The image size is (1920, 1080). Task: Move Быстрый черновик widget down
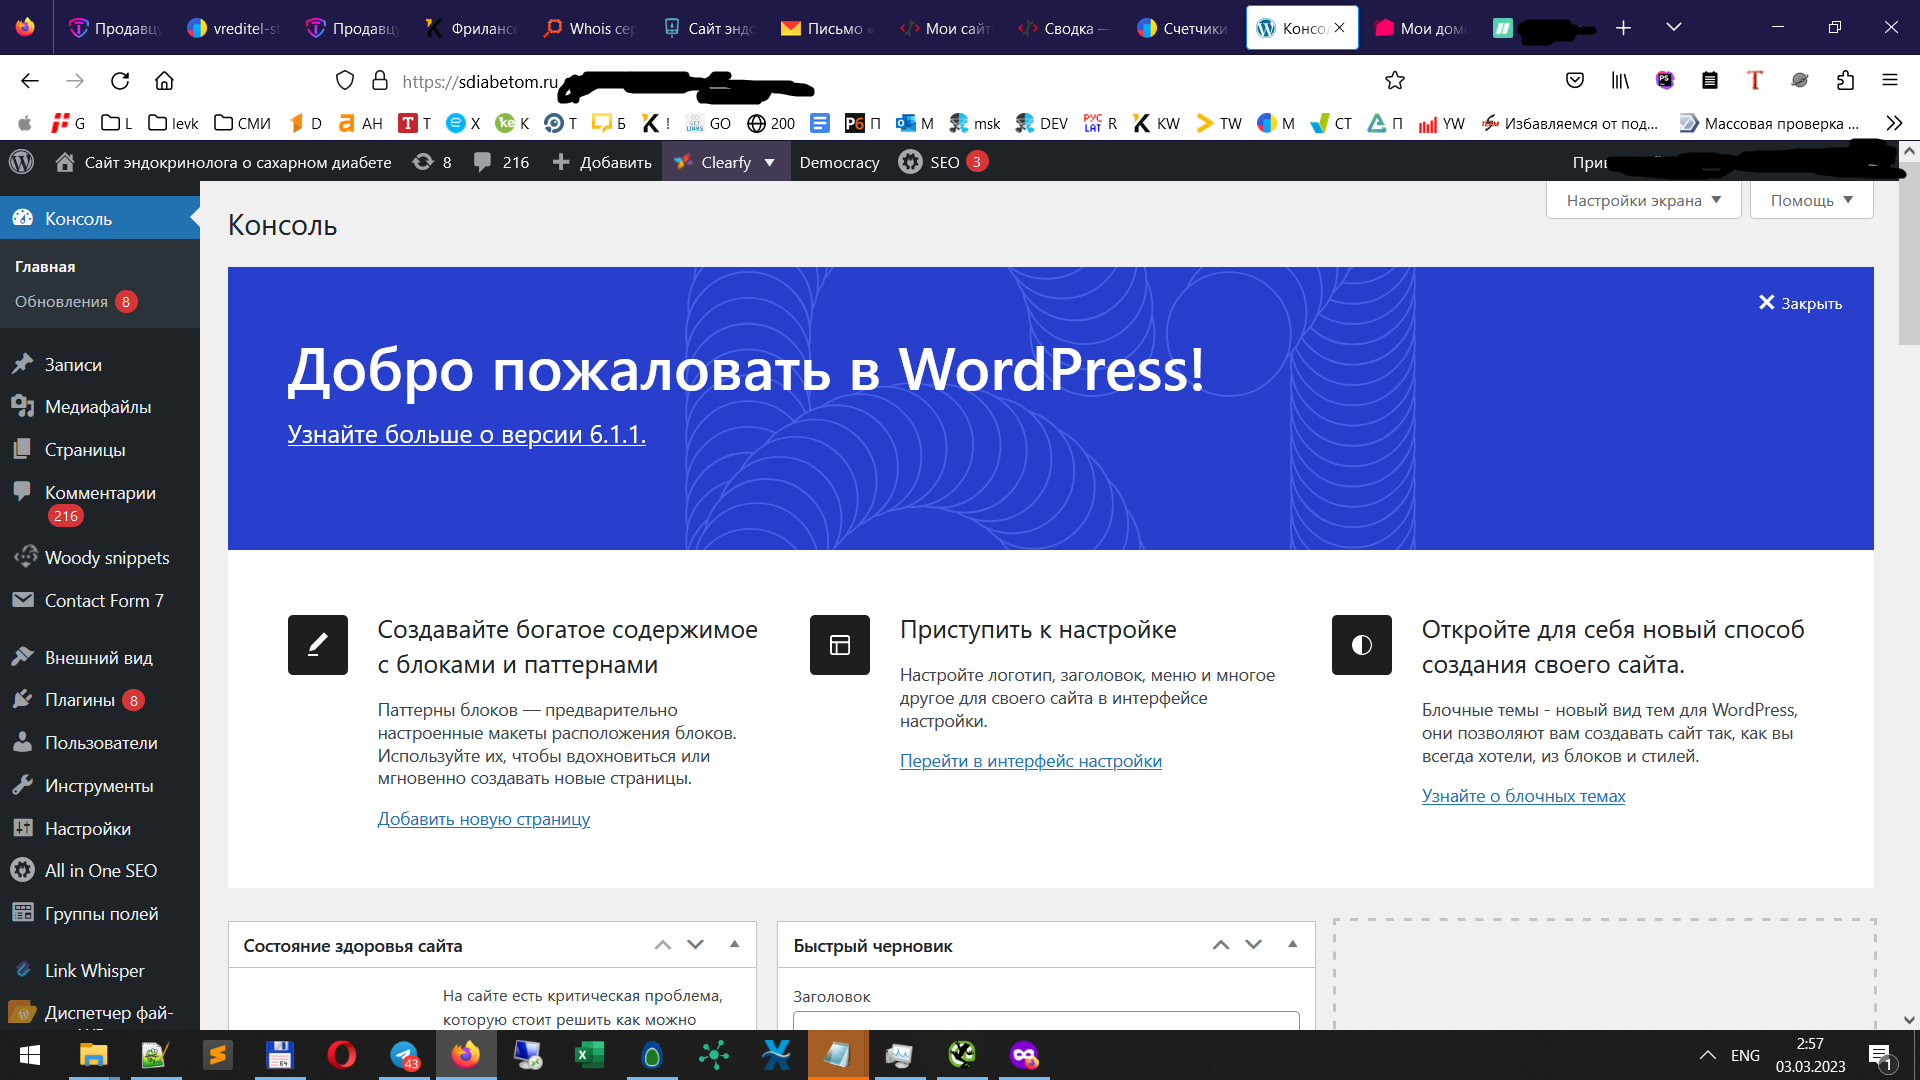1253,945
